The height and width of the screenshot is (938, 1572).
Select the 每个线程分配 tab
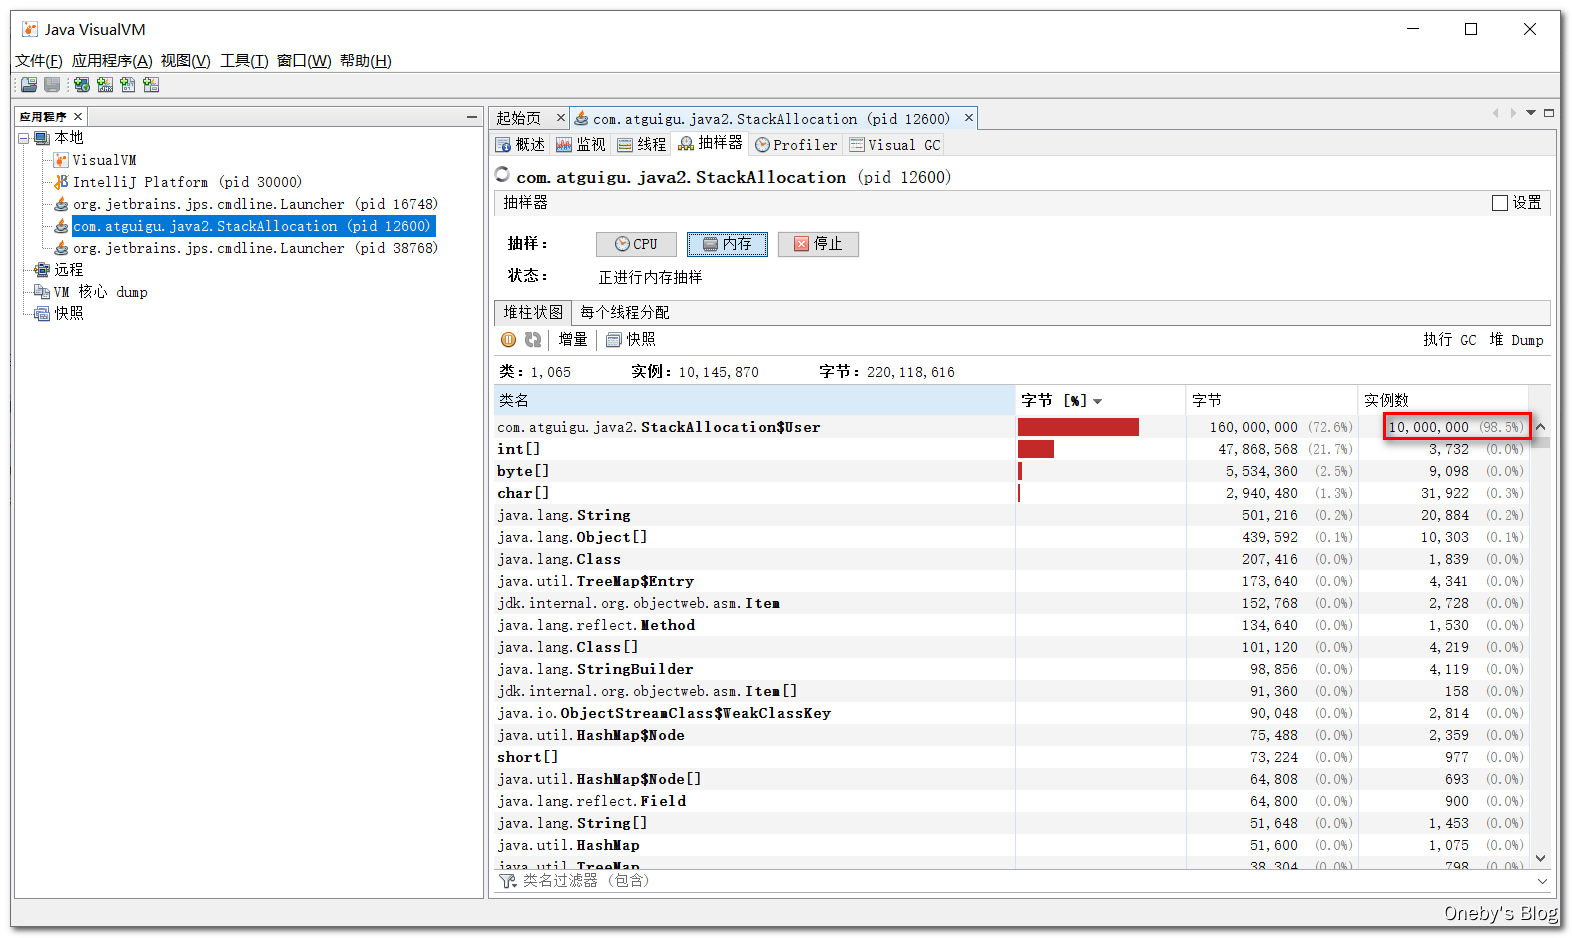click(625, 313)
